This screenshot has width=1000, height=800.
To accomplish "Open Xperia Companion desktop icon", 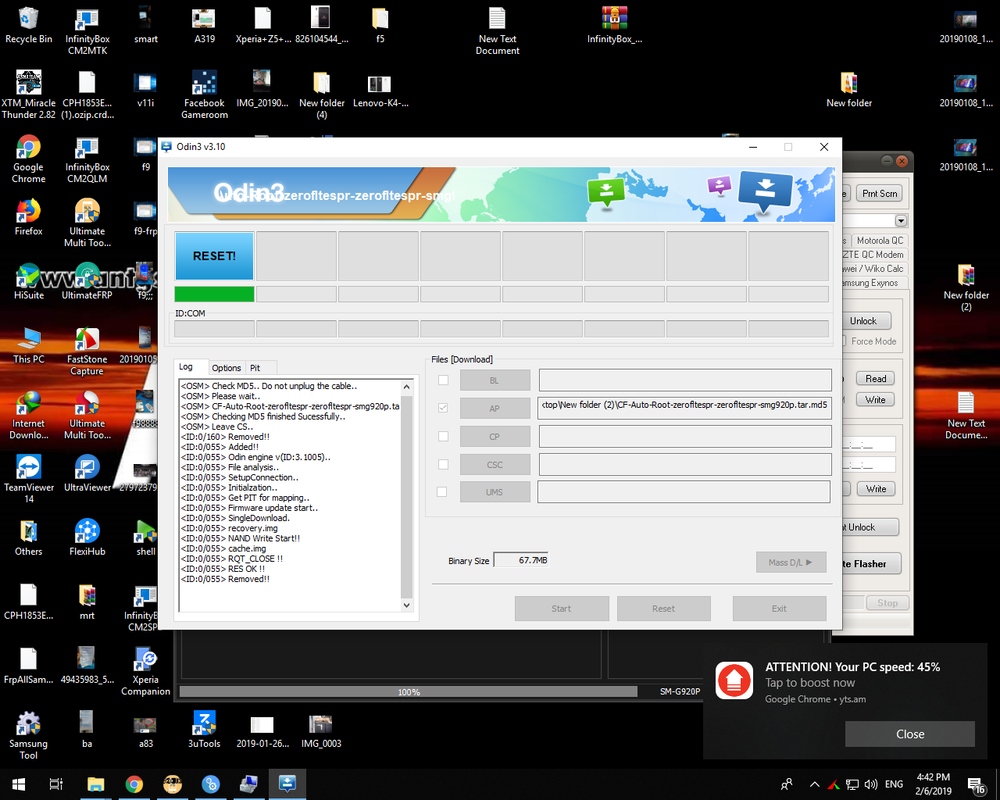I will tap(146, 670).
